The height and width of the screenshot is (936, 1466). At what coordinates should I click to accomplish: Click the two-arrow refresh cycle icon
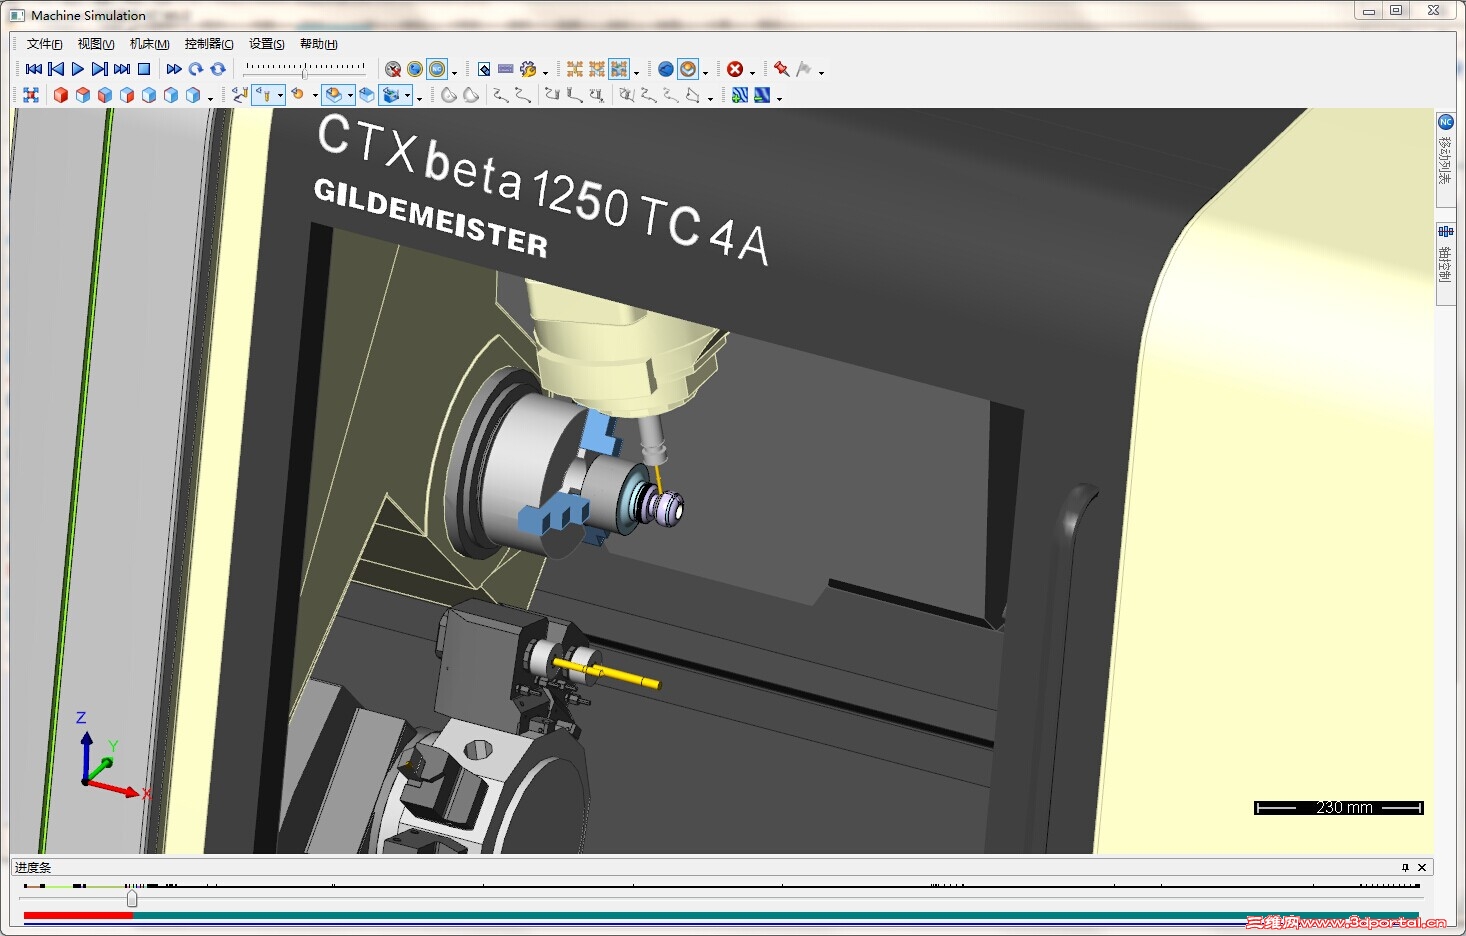point(218,69)
